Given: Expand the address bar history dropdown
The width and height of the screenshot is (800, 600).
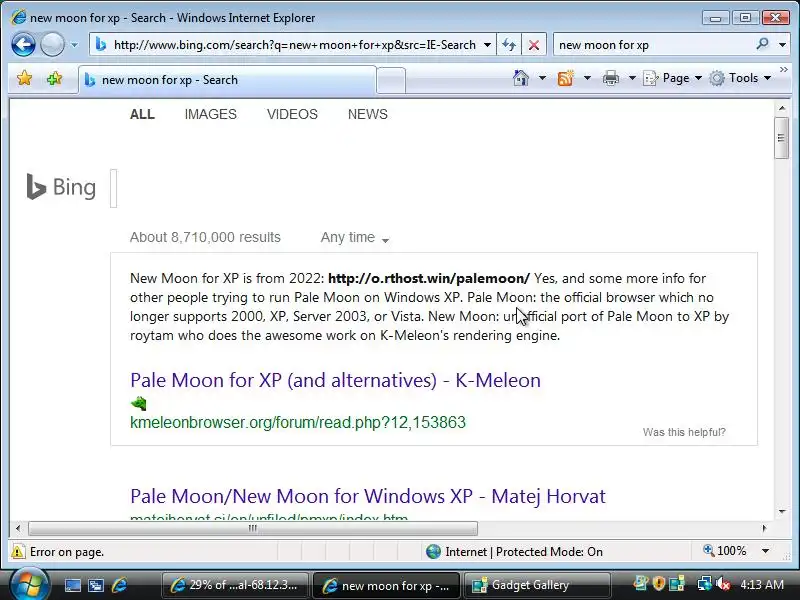Looking at the screenshot, I should coord(487,45).
